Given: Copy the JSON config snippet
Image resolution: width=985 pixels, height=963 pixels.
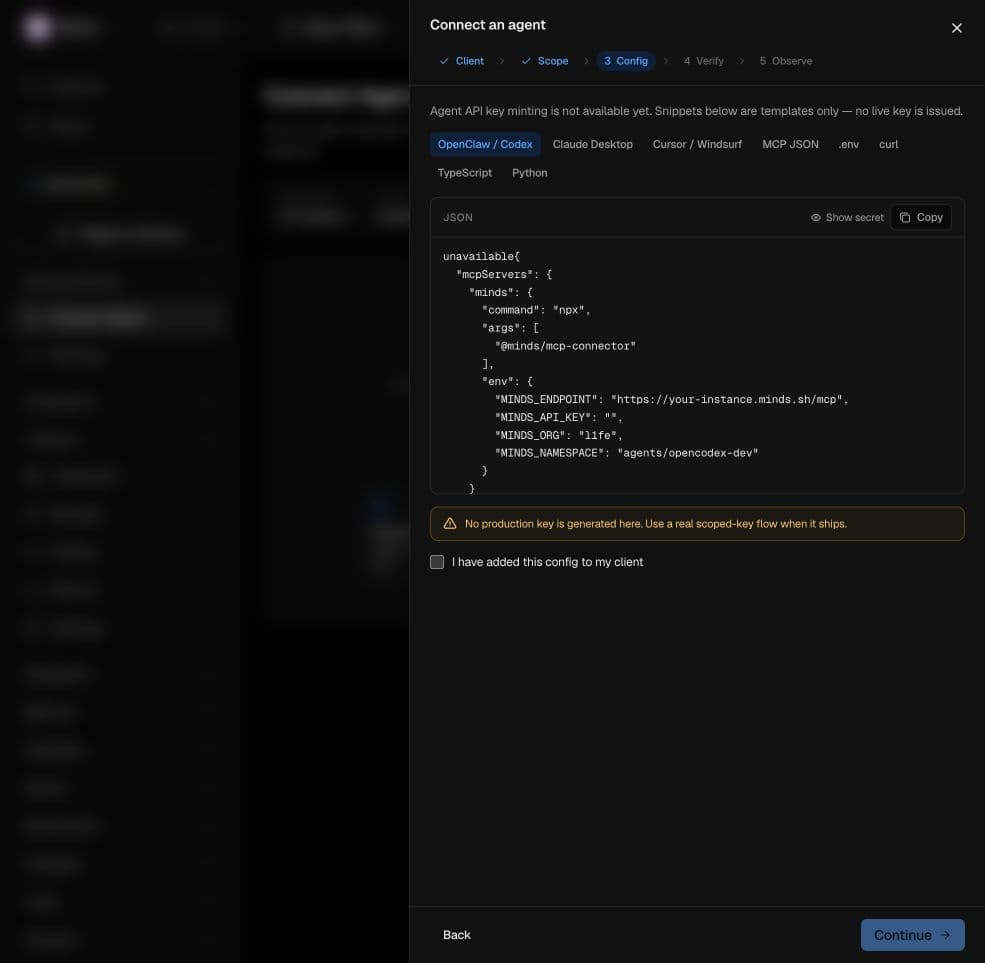Looking at the screenshot, I should click(x=921, y=217).
